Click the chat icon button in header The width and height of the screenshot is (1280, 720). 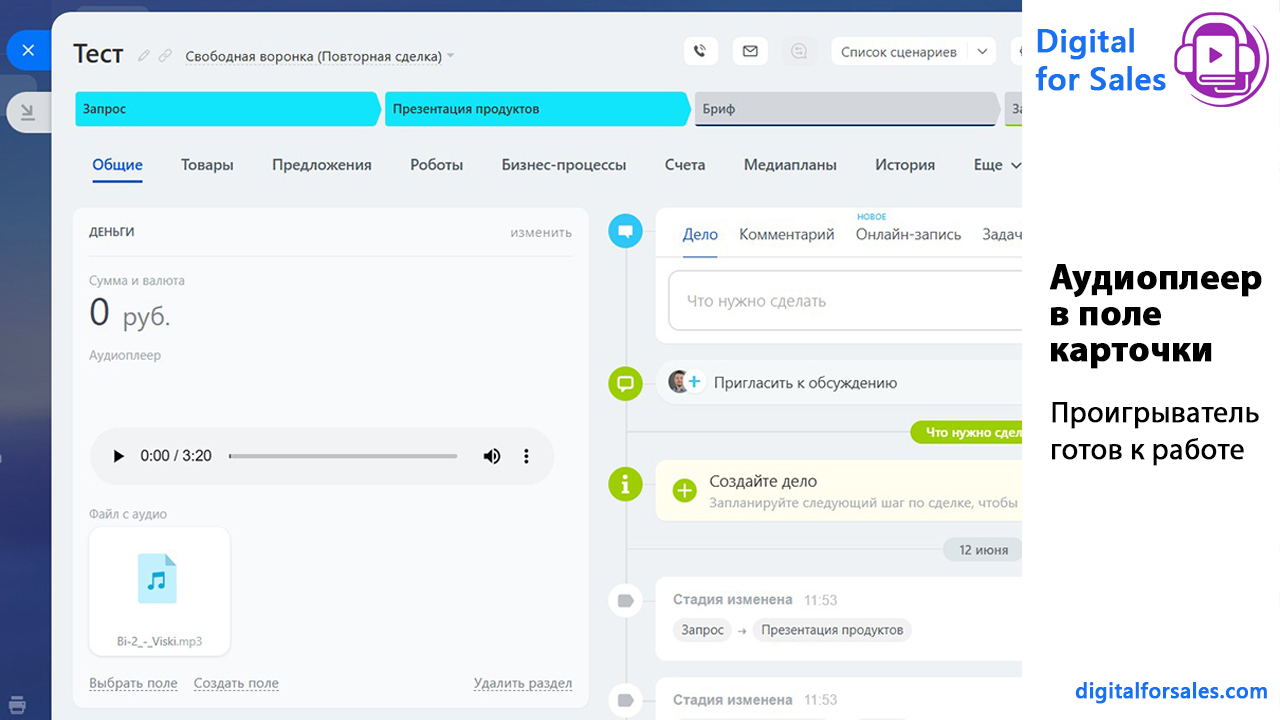(799, 51)
